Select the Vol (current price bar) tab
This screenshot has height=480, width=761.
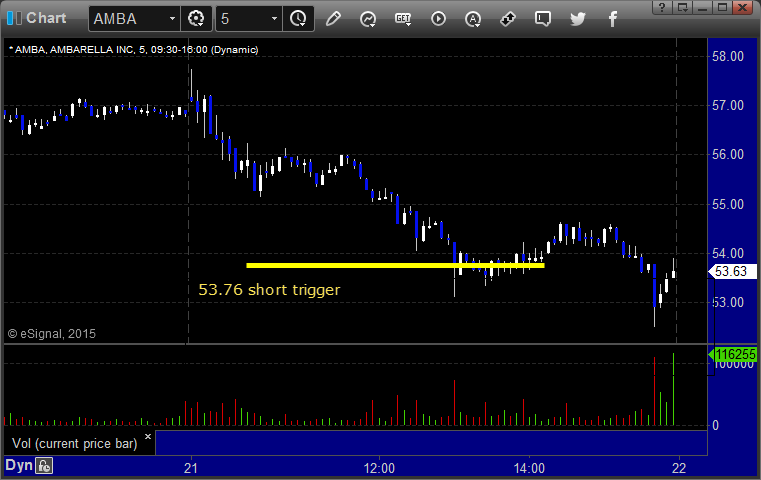point(80,443)
